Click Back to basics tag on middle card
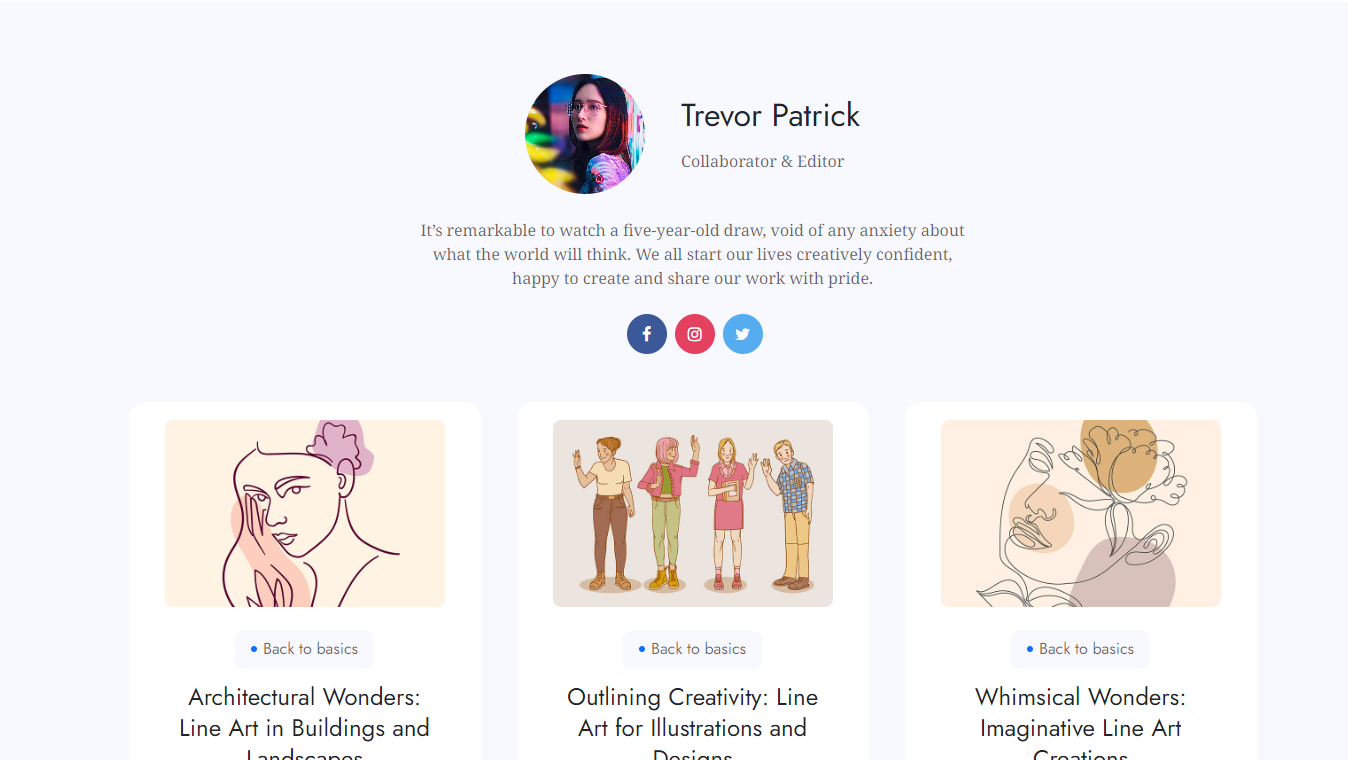The image size is (1348, 760). (x=692, y=649)
